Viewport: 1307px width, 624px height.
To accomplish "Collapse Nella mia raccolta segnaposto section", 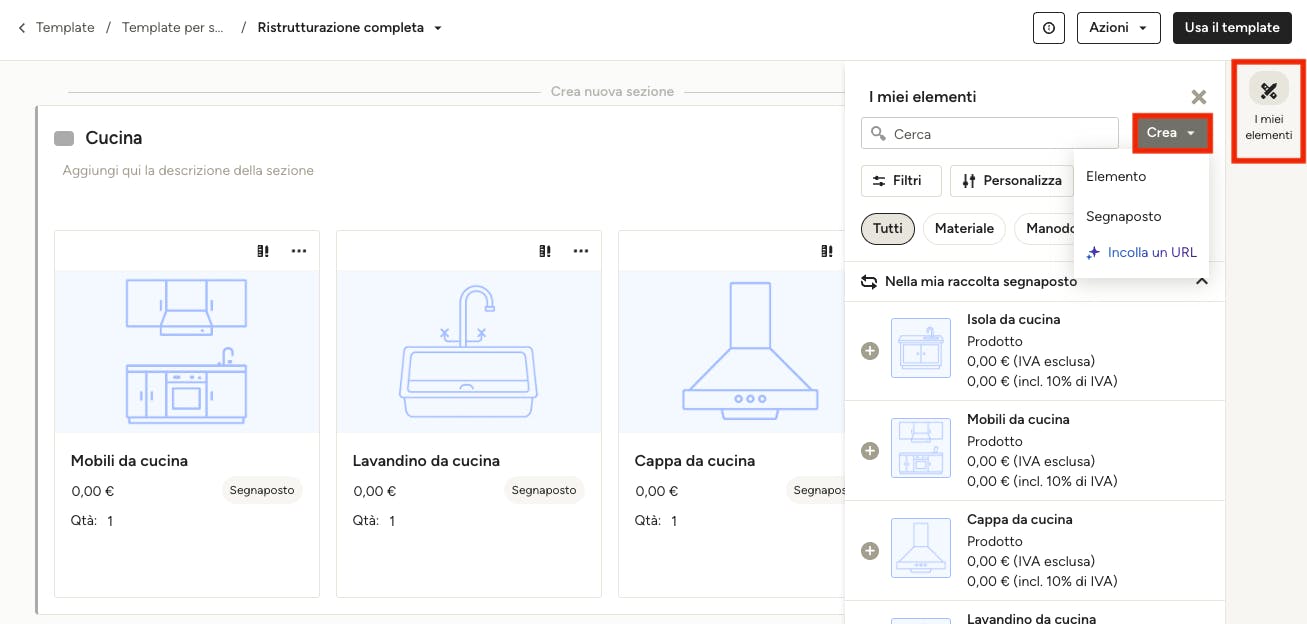I will 1203,282.
